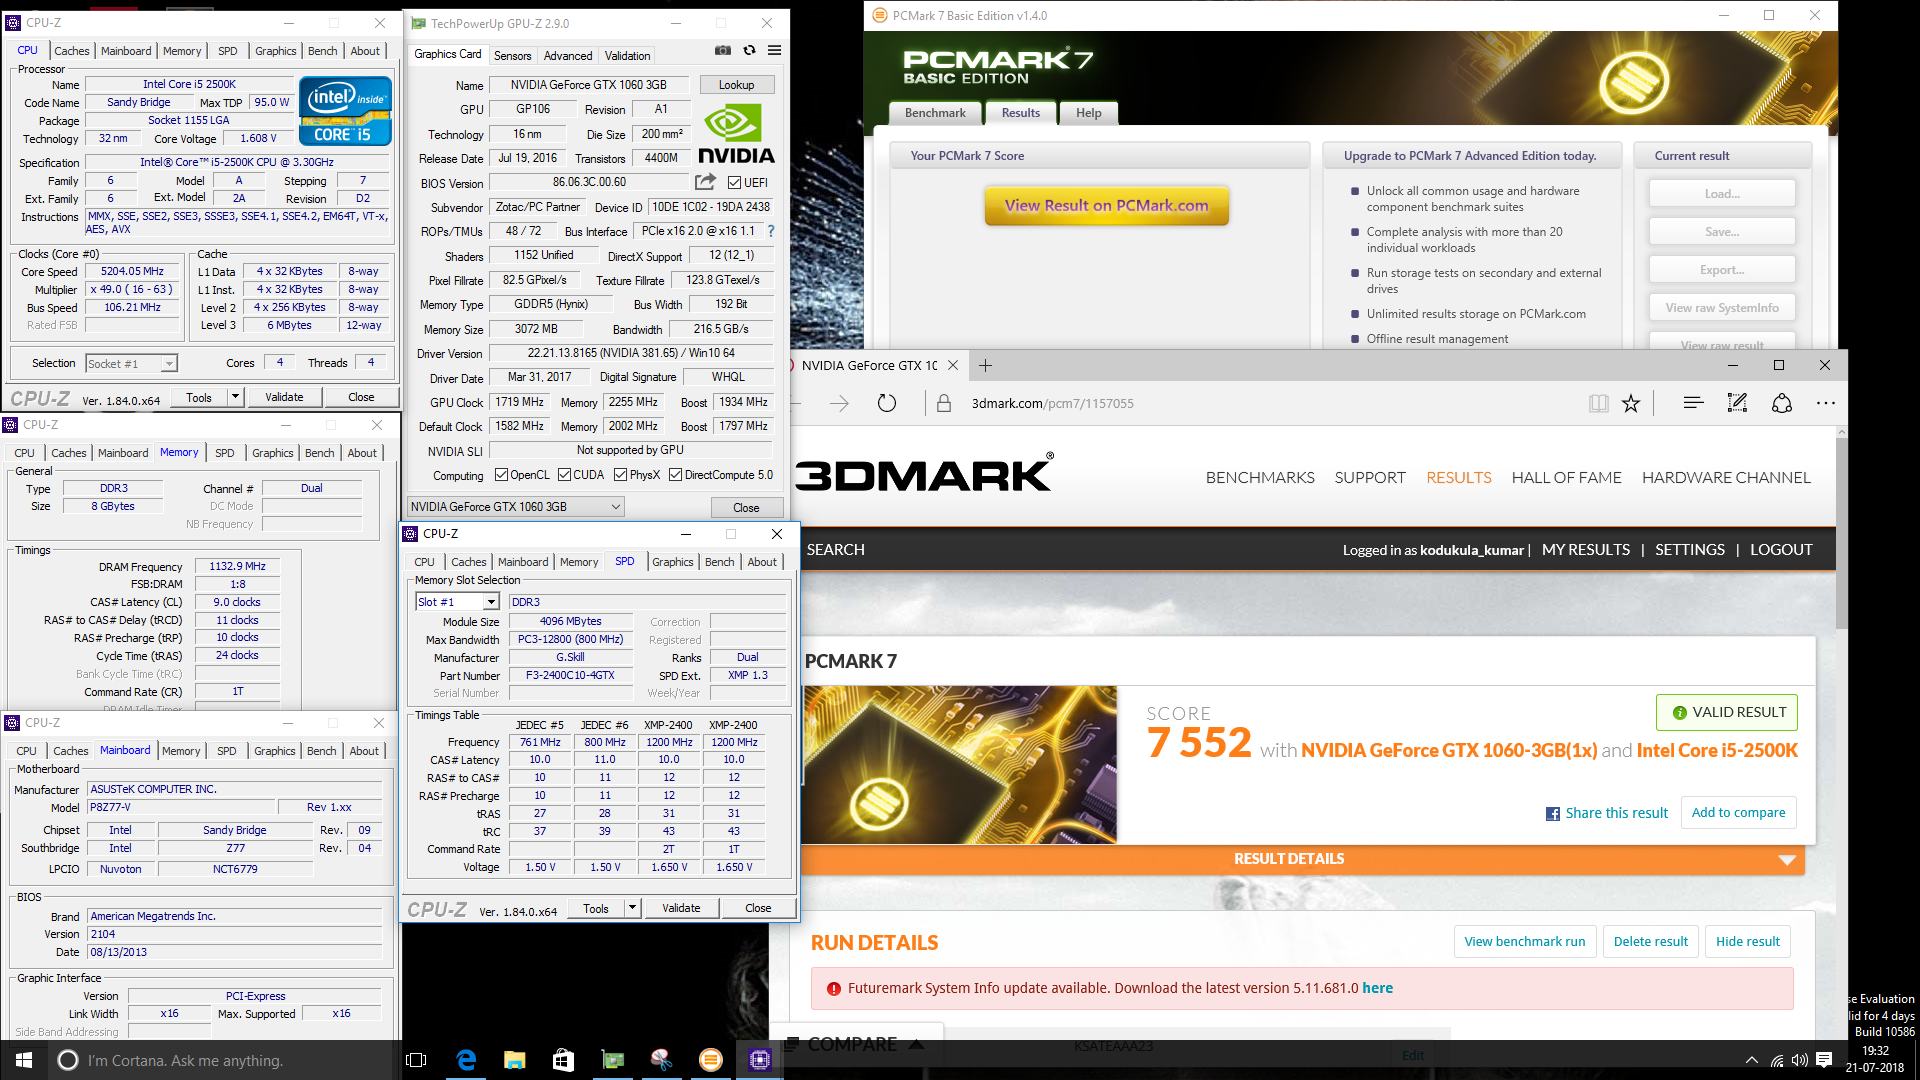This screenshot has width=1920, height=1080.
Task: Open the Help tab in PCMark 7
Action: pyautogui.click(x=1088, y=113)
